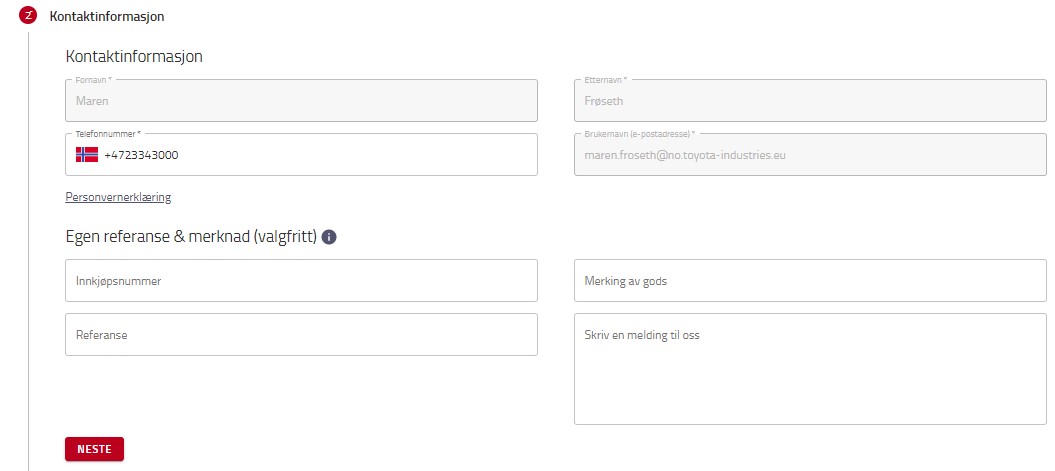Click the red step 2 circle icon
The width and height of the screenshot is (1055, 471).
pos(28,16)
